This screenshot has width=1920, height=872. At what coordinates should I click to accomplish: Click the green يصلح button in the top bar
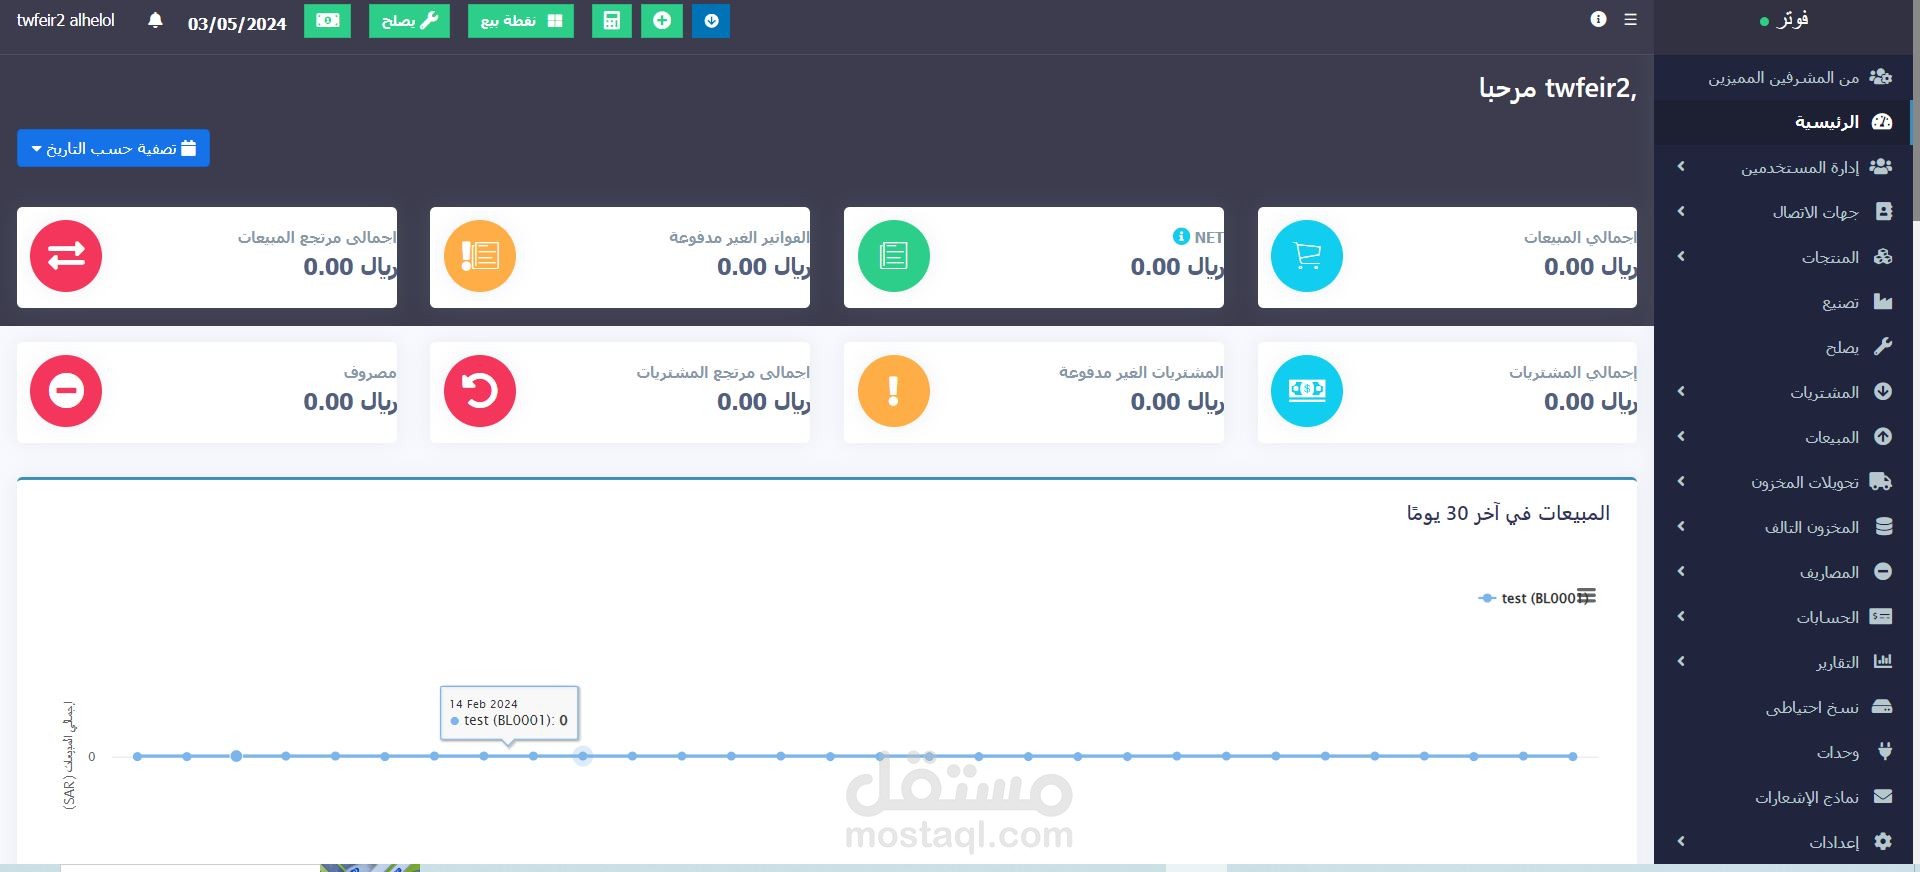tap(409, 21)
